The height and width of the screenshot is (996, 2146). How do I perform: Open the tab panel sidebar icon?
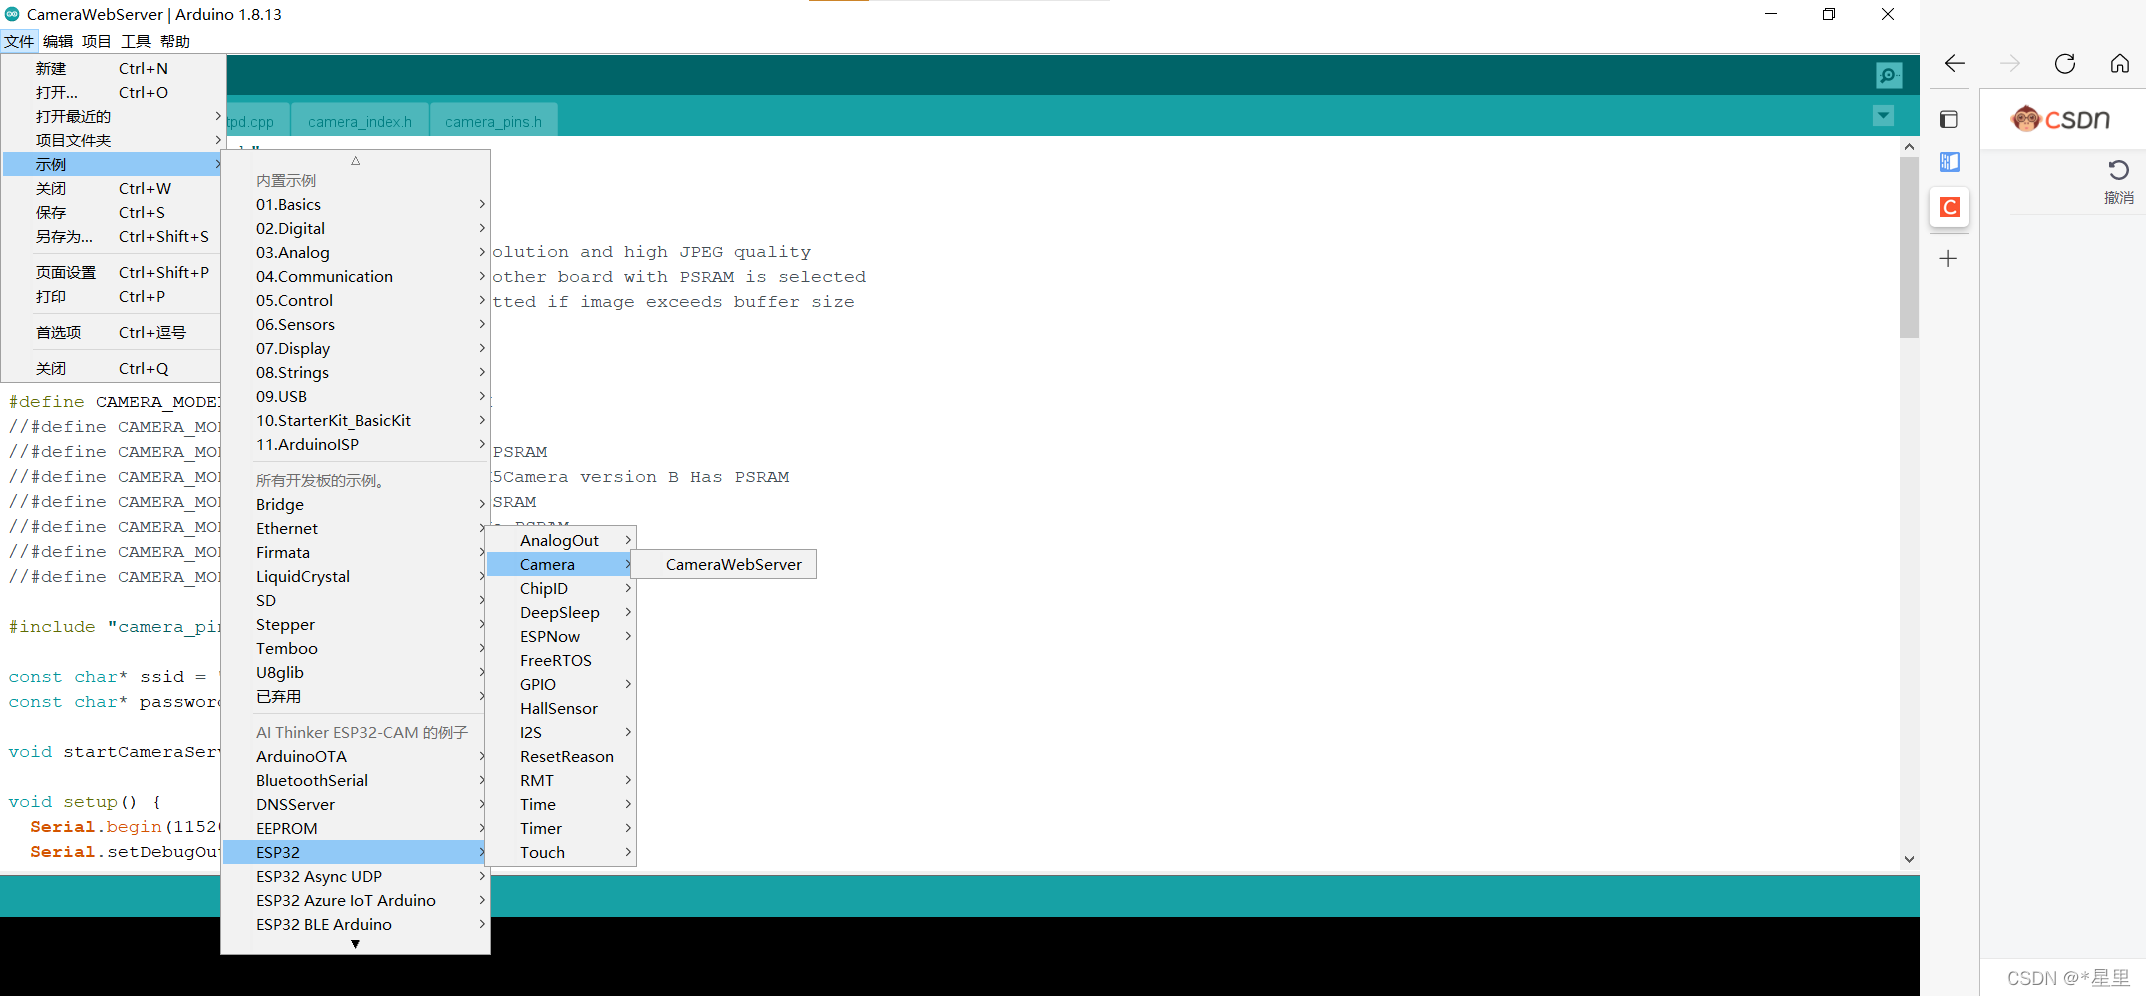(x=1949, y=120)
